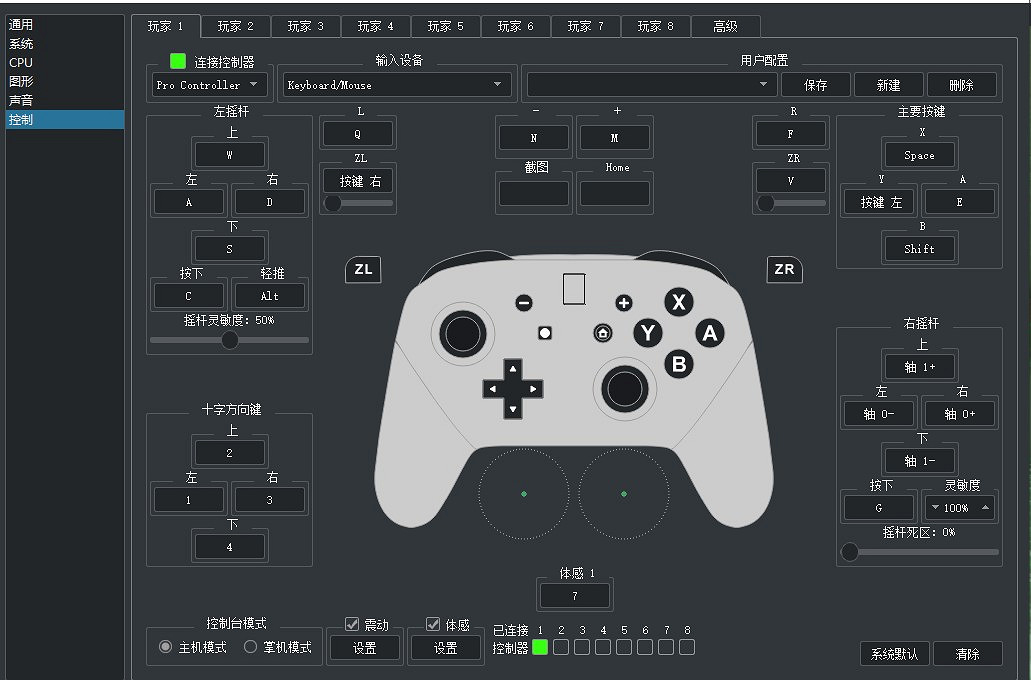This screenshot has height=680, width=1031.
Task: Click the D-pad on controller image
Action: [x=512, y=388]
